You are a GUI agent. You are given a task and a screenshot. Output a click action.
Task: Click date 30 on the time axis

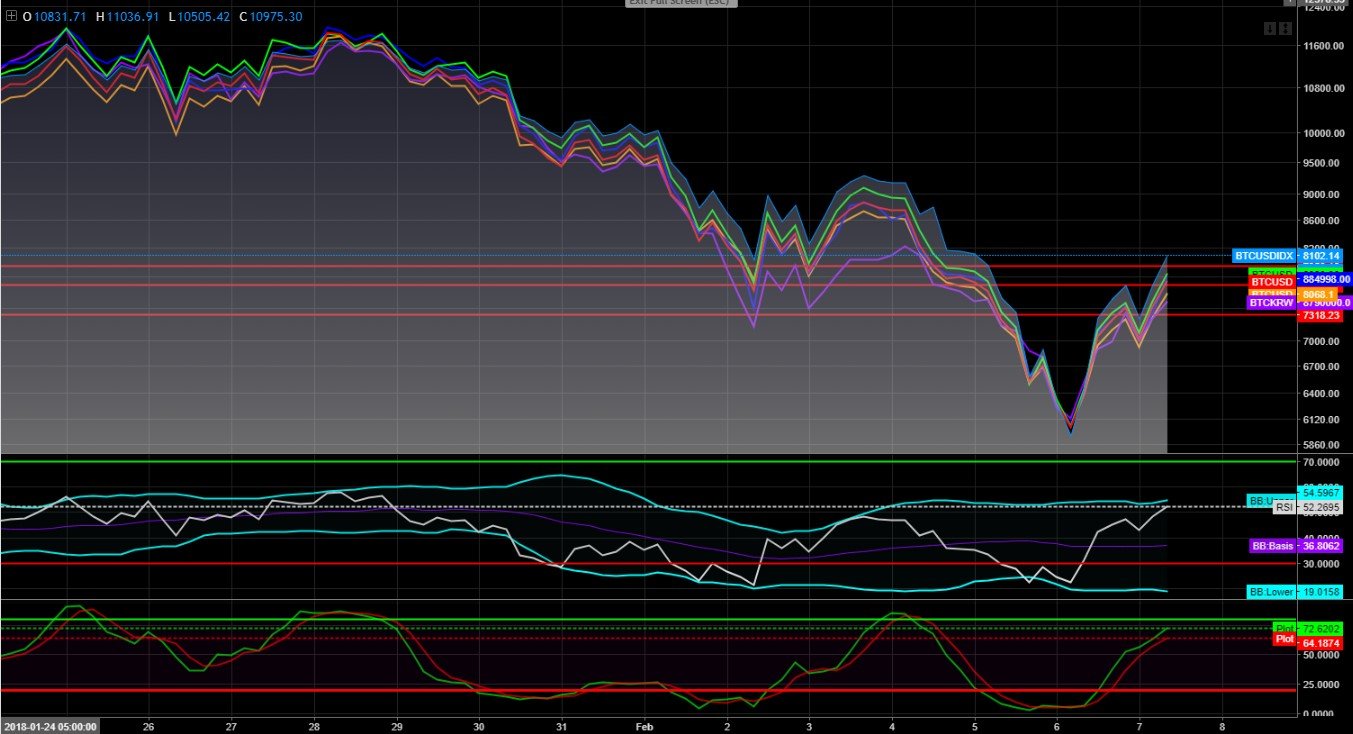(479, 727)
